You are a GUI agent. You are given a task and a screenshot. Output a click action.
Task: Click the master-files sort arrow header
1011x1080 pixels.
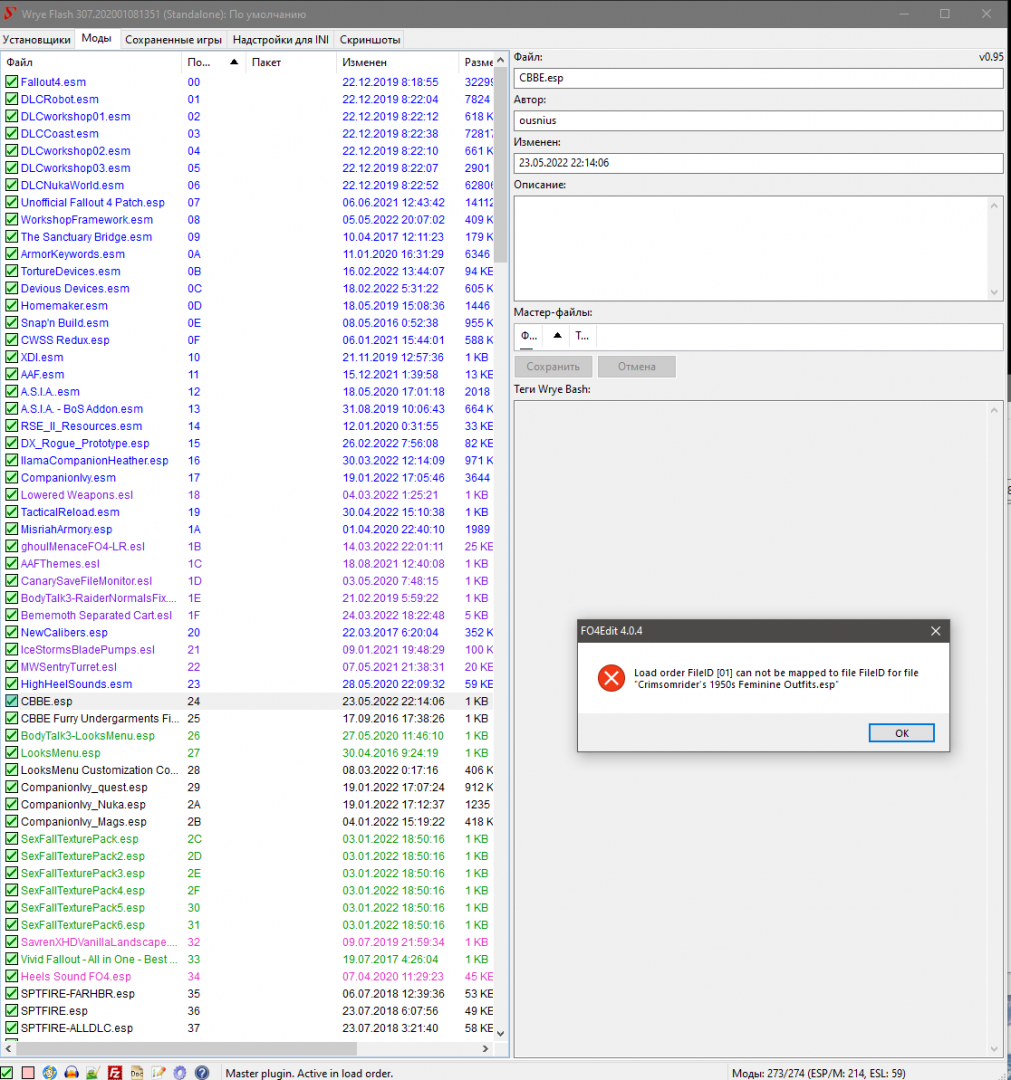click(x=557, y=336)
